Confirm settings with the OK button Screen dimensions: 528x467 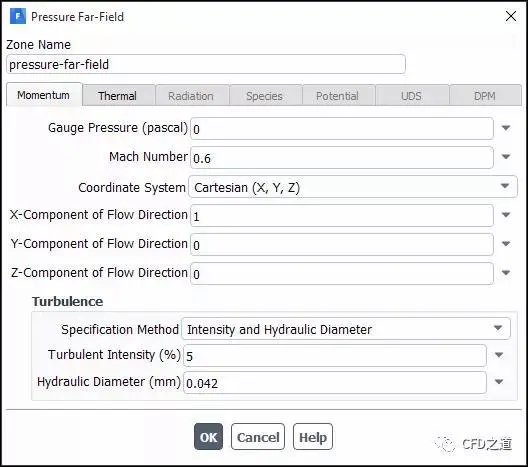pos(208,437)
